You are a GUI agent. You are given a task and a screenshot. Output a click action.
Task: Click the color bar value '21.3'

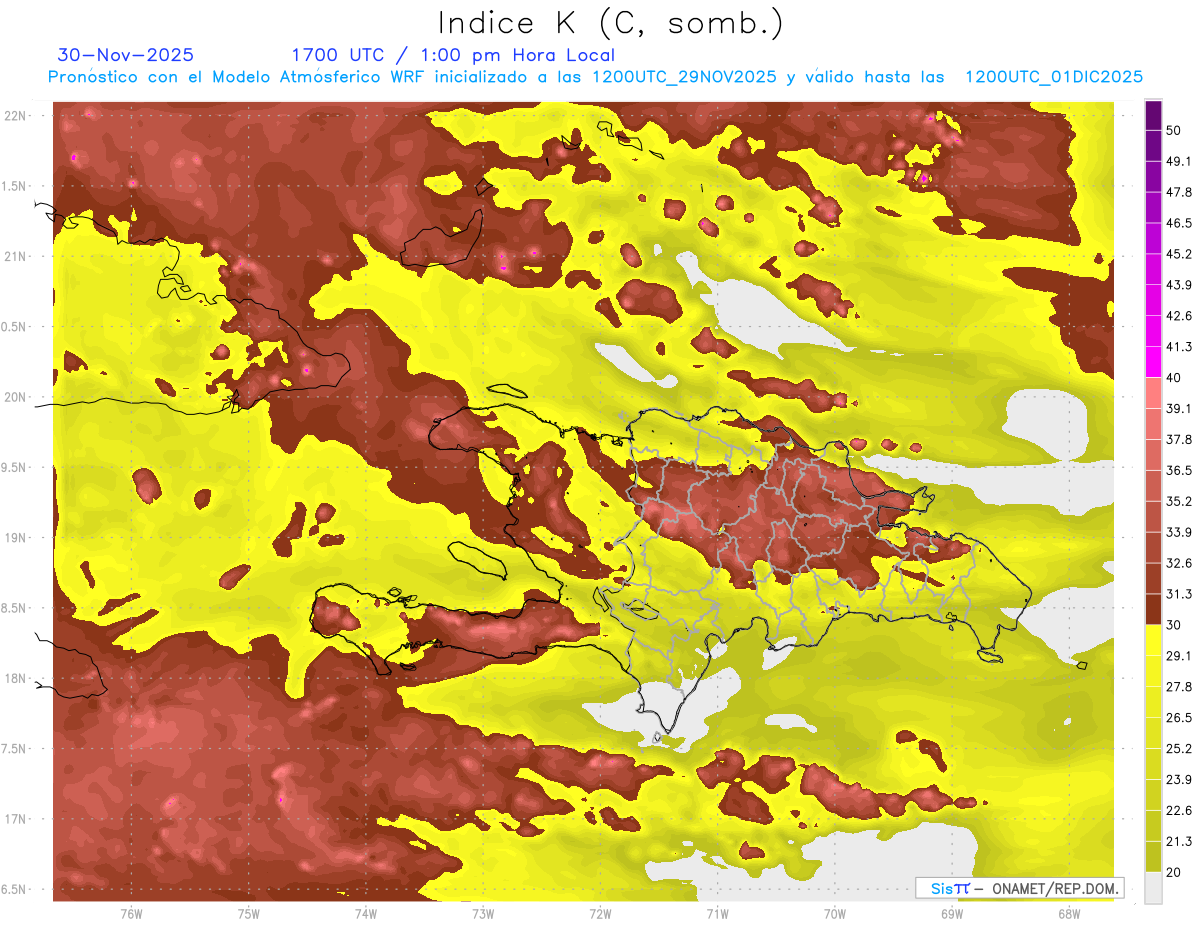pos(1178,841)
